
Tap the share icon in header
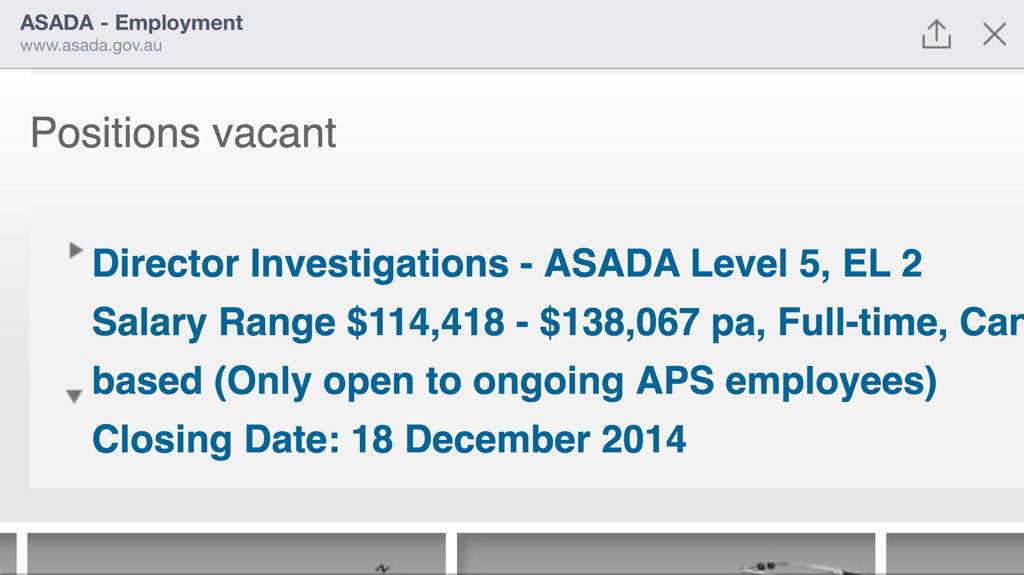point(935,35)
